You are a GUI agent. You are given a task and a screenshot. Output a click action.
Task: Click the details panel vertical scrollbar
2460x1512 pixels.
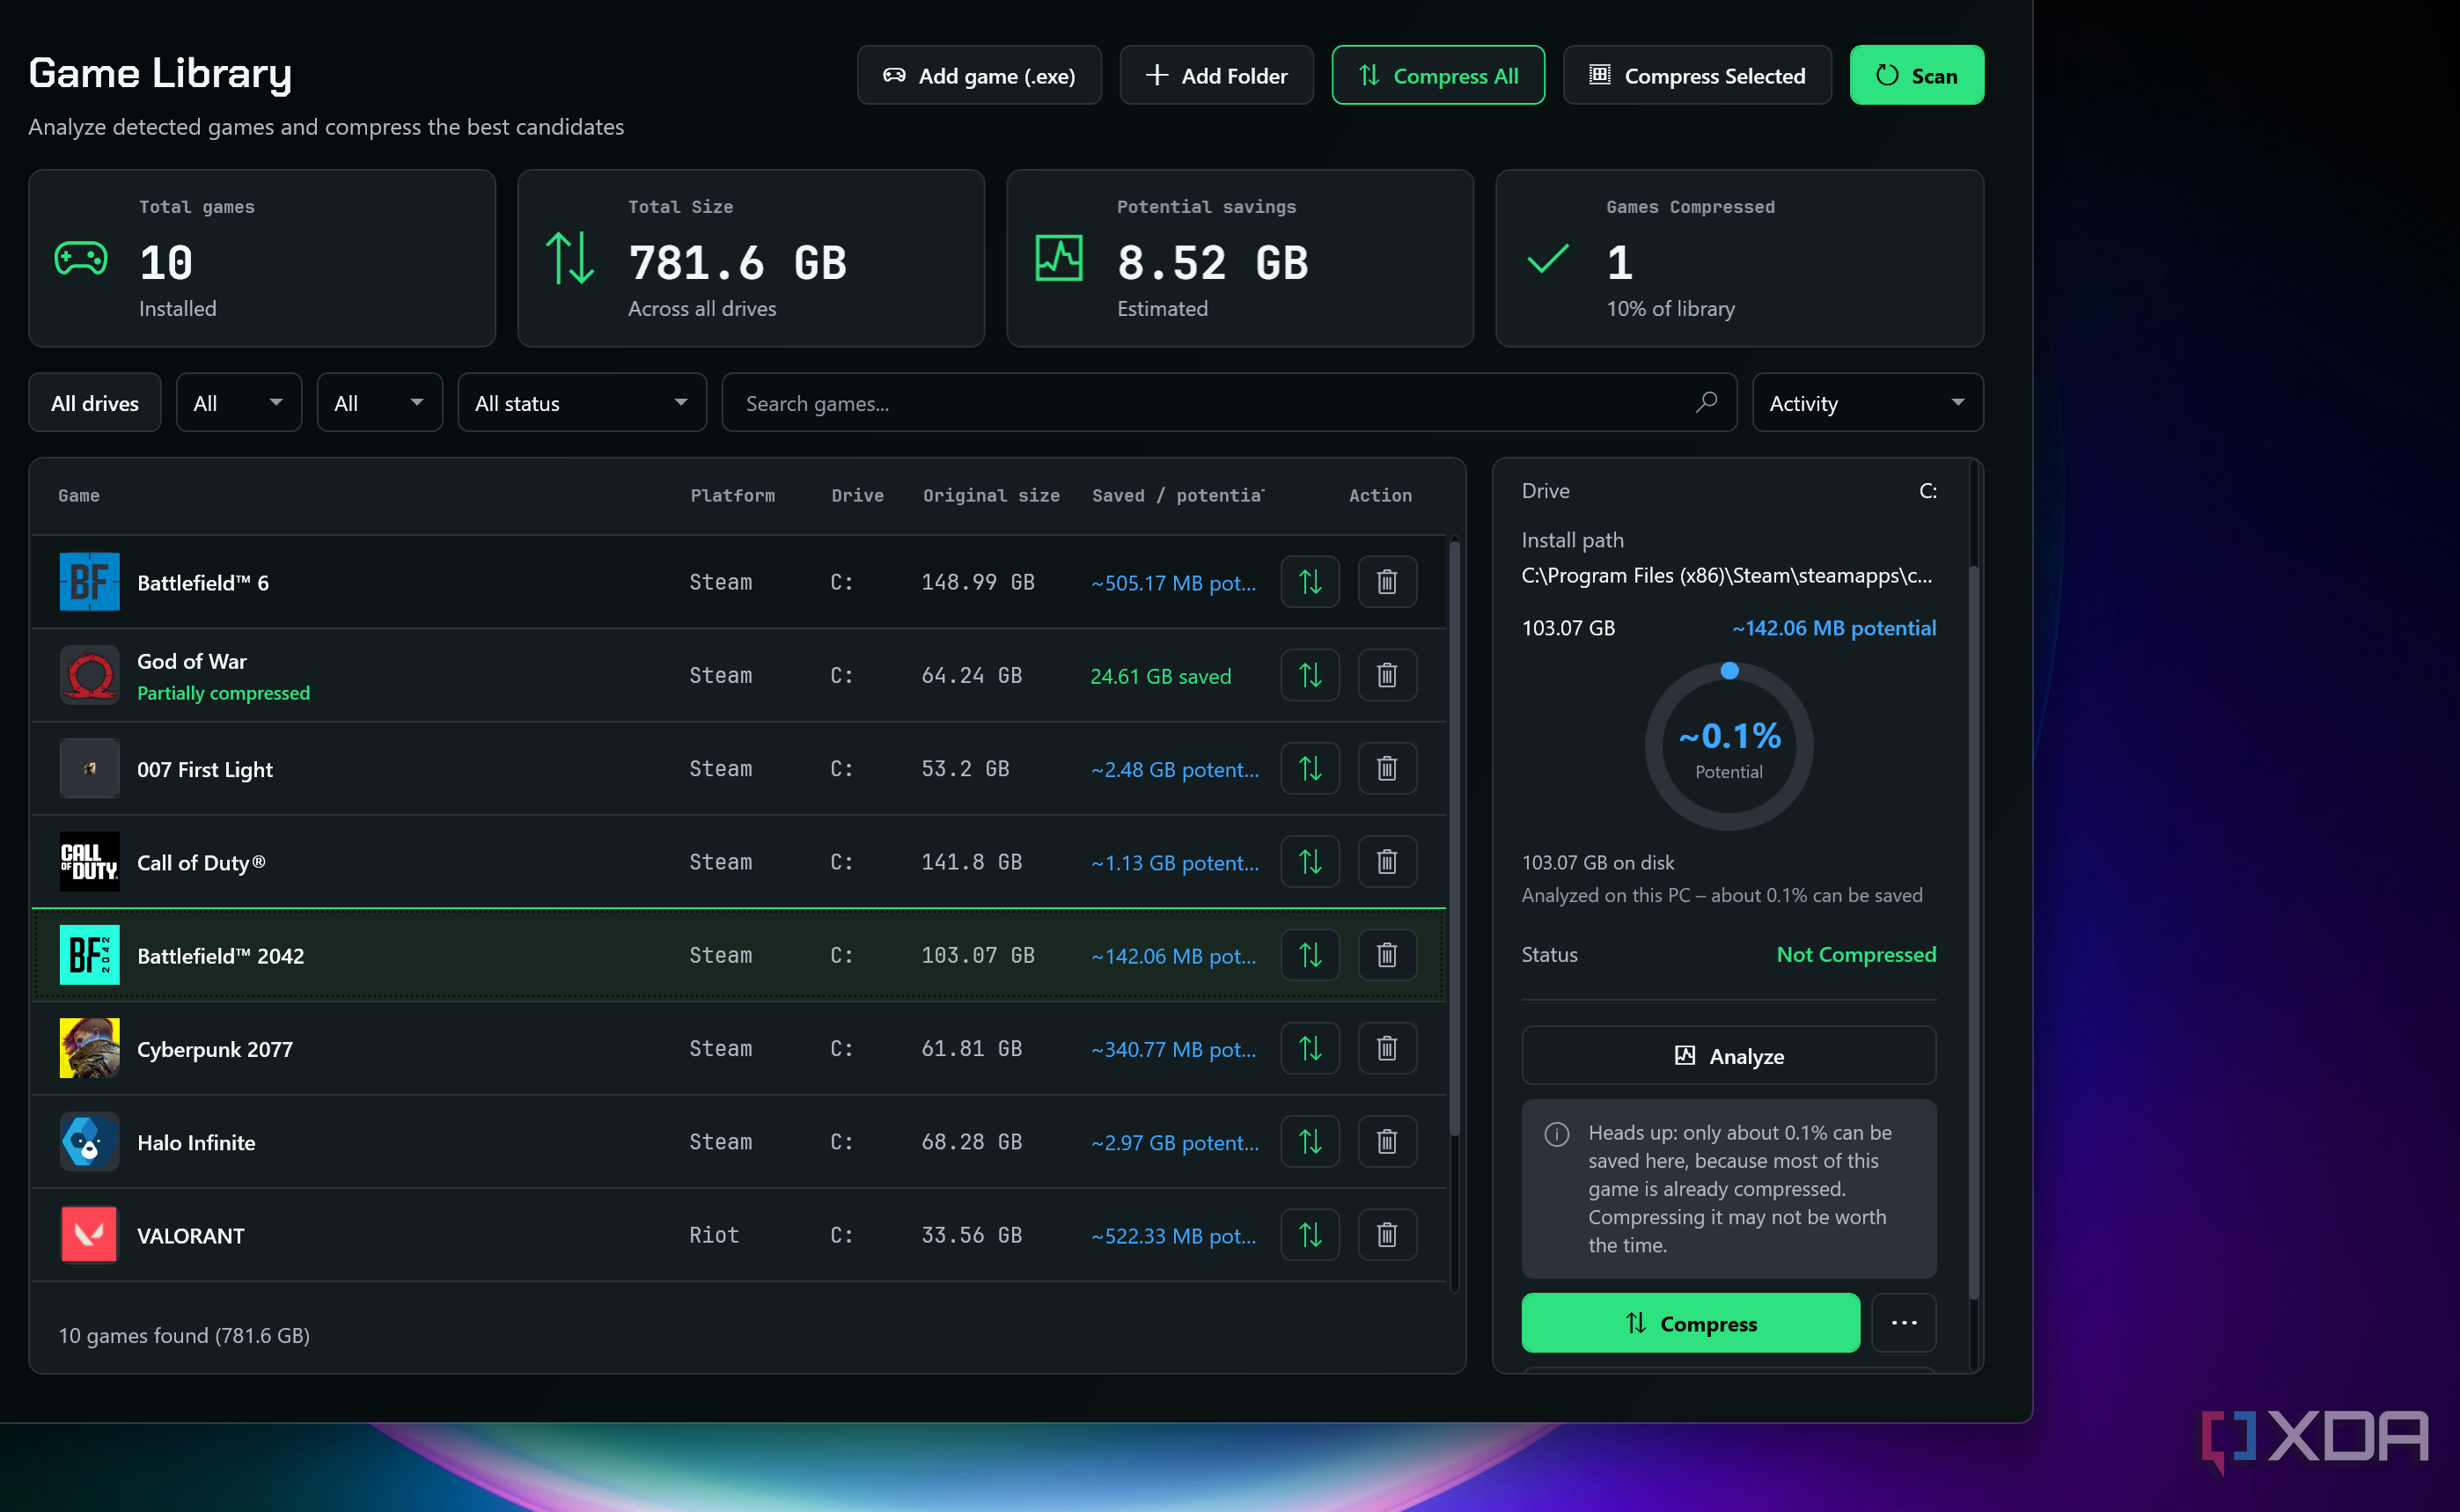(1974, 932)
